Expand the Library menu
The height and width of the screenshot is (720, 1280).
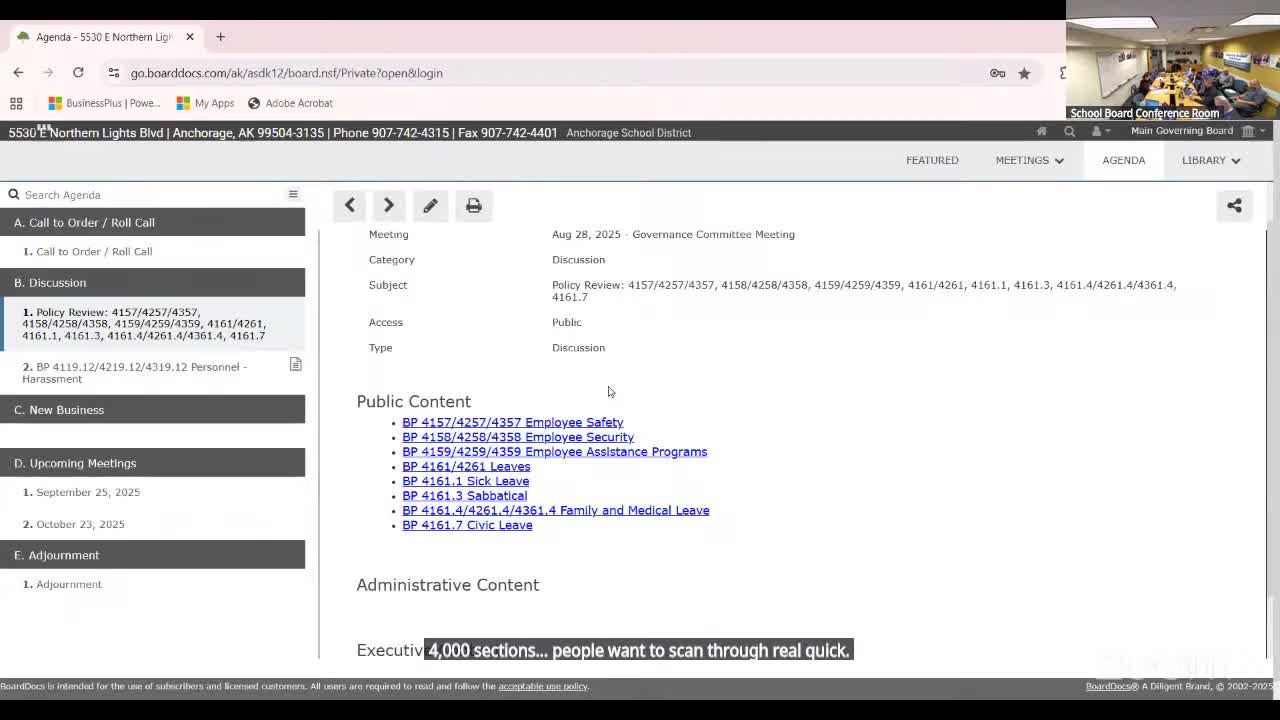click(1211, 160)
